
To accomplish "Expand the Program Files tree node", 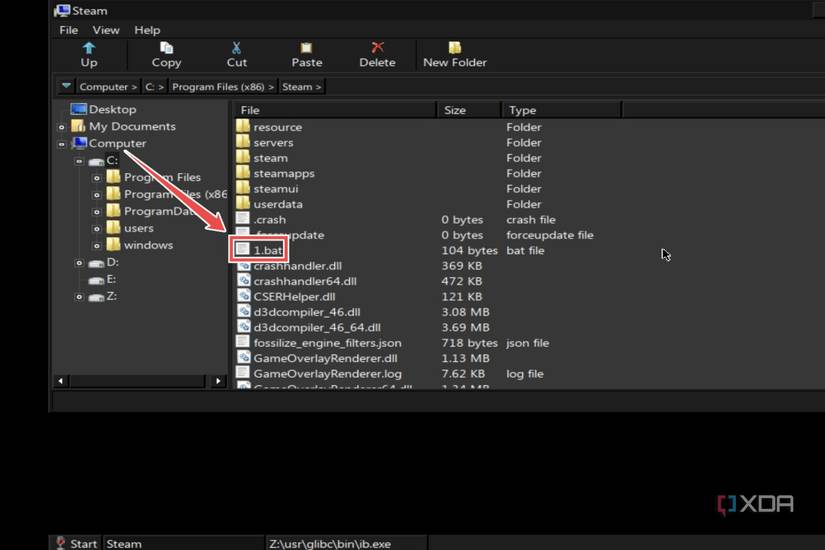I will click(x=96, y=178).
